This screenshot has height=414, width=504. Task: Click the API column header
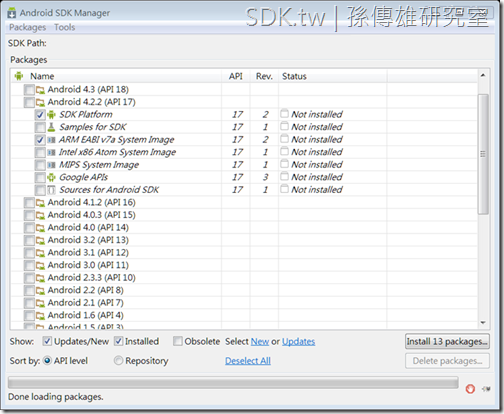point(236,76)
